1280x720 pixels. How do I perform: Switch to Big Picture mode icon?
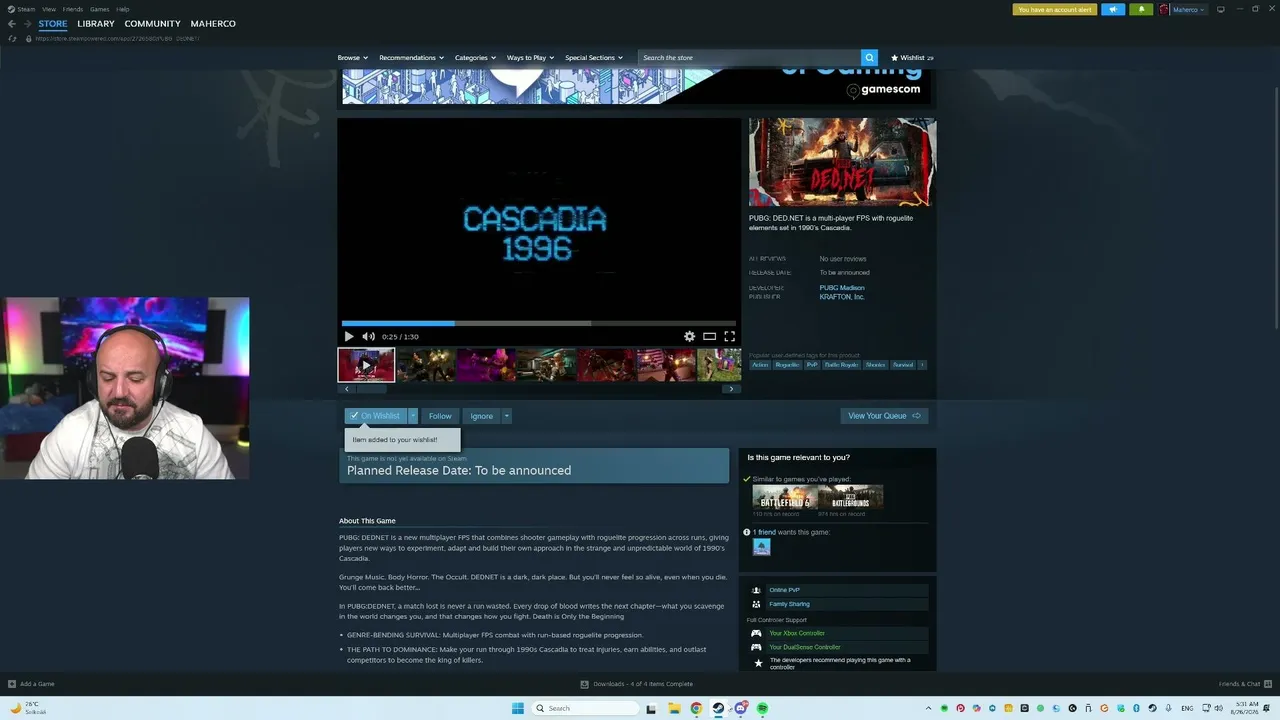(x=1220, y=10)
